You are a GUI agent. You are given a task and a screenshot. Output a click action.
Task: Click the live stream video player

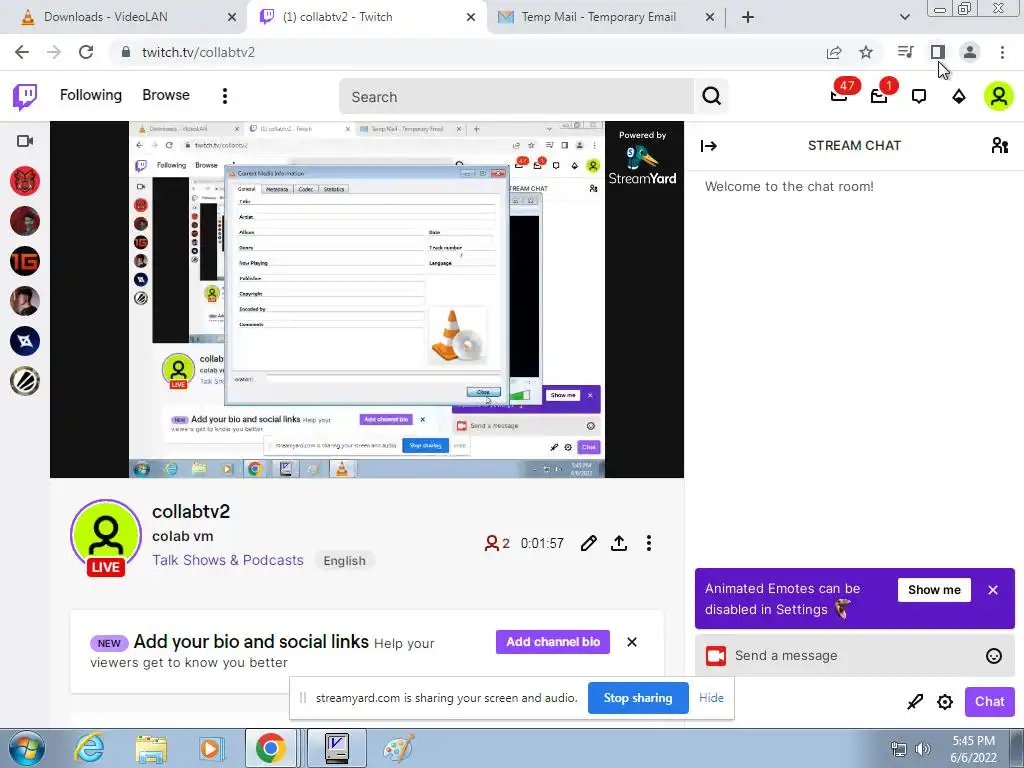tap(367, 299)
